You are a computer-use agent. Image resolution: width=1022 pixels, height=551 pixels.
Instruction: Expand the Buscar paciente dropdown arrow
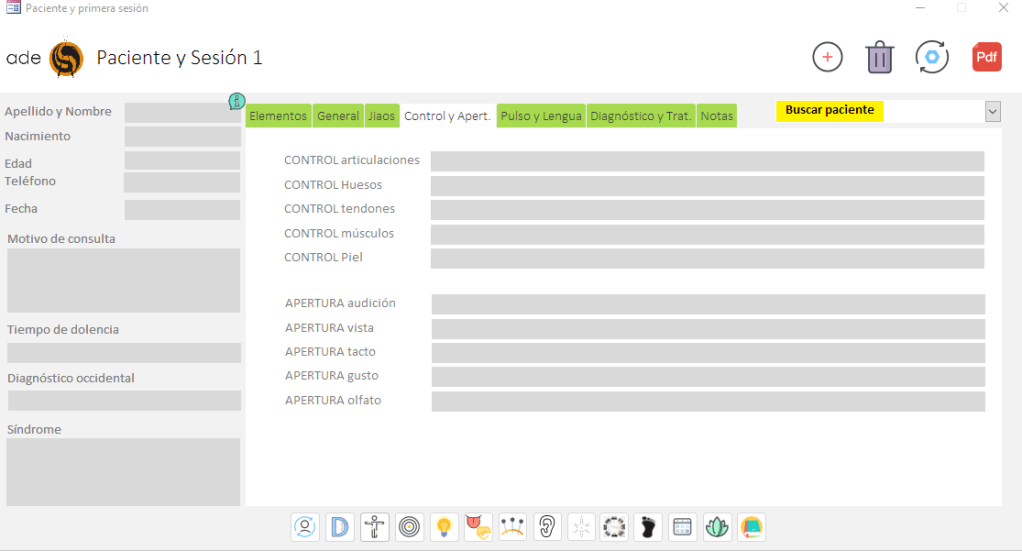992,111
